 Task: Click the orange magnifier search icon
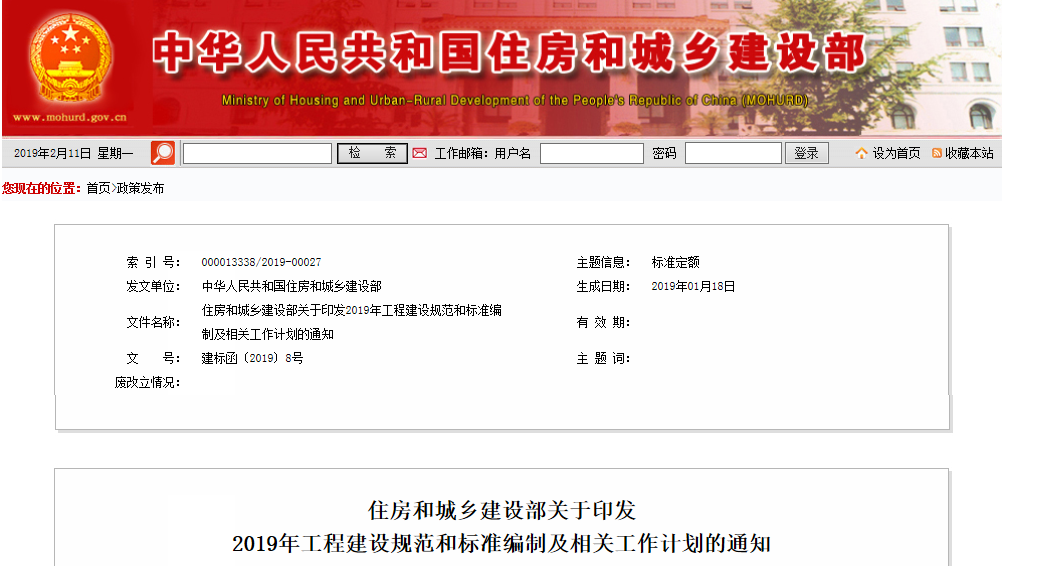pos(163,153)
